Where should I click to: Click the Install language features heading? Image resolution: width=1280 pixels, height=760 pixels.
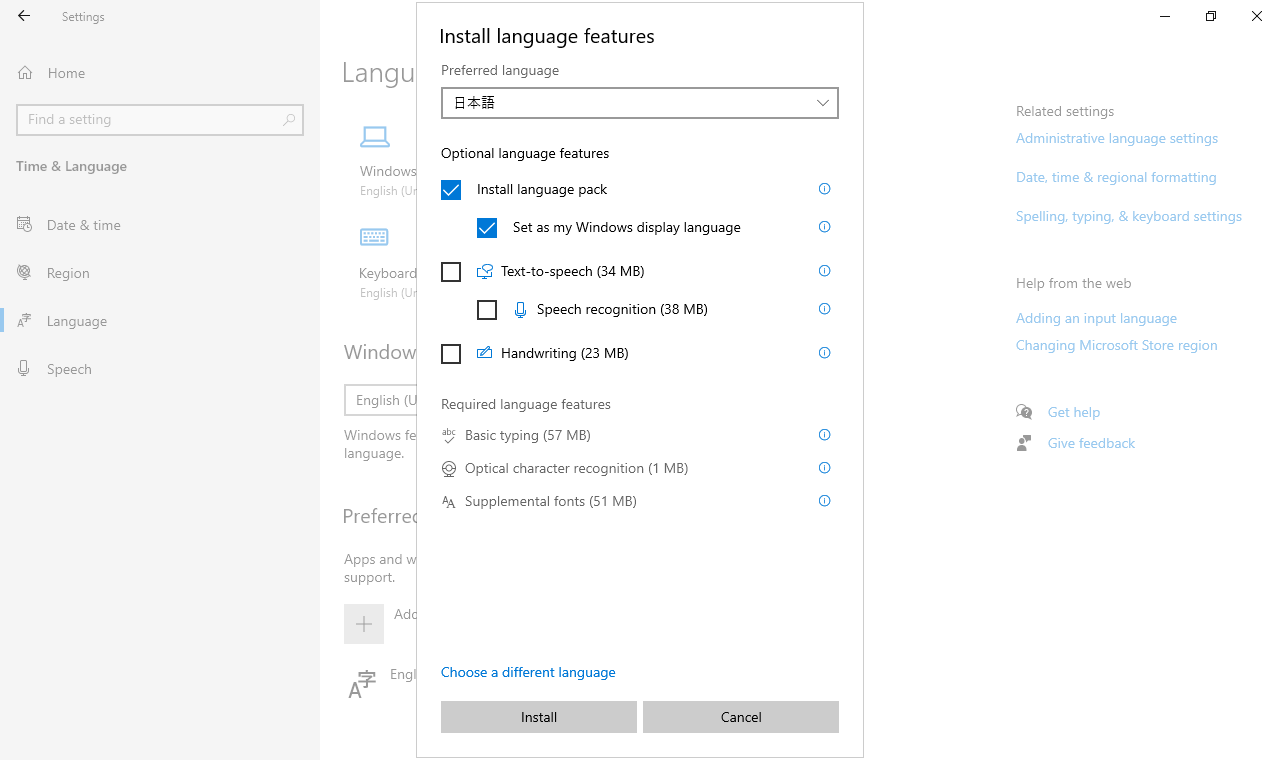tap(547, 36)
